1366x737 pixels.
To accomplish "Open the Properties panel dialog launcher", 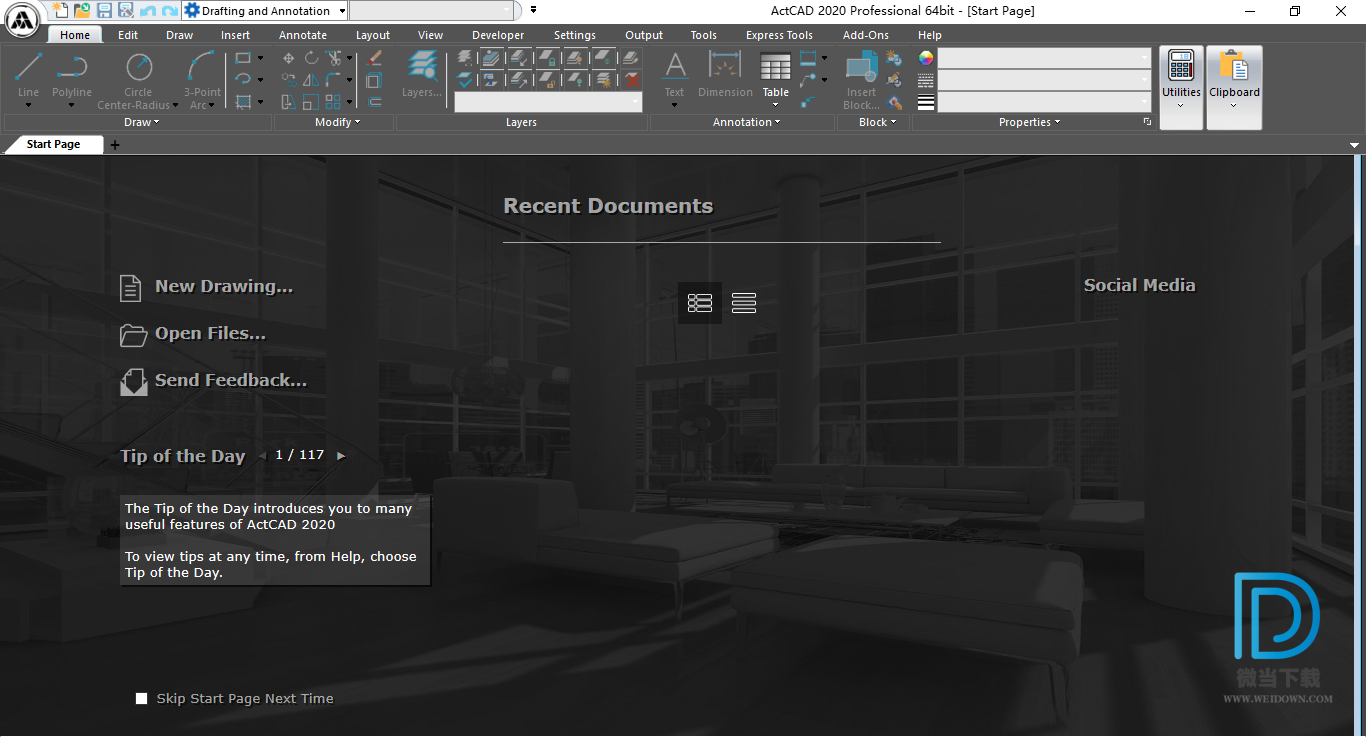I will pos(1147,122).
